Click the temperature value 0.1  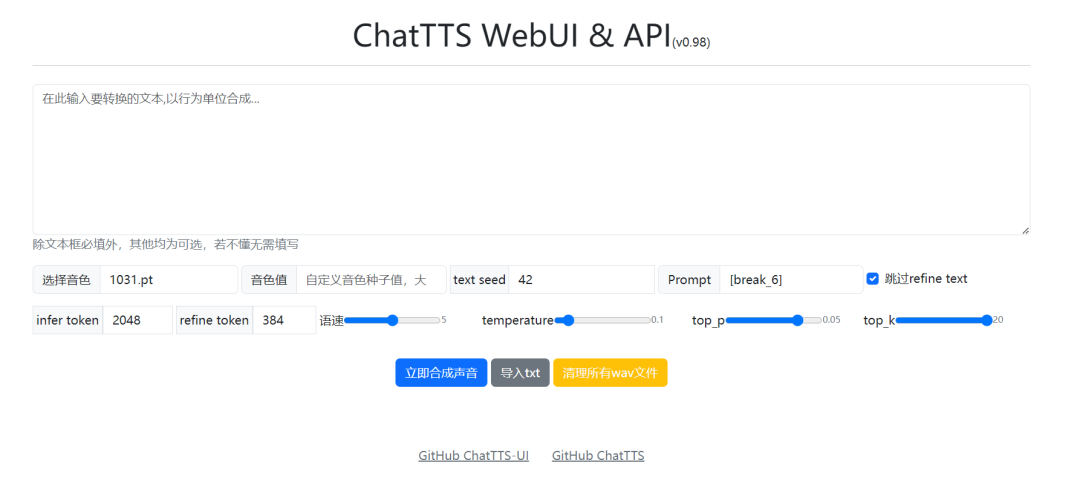(657, 320)
